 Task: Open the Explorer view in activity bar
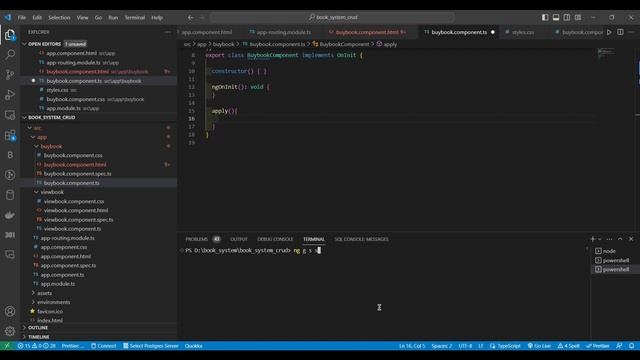pyautogui.click(x=10, y=35)
